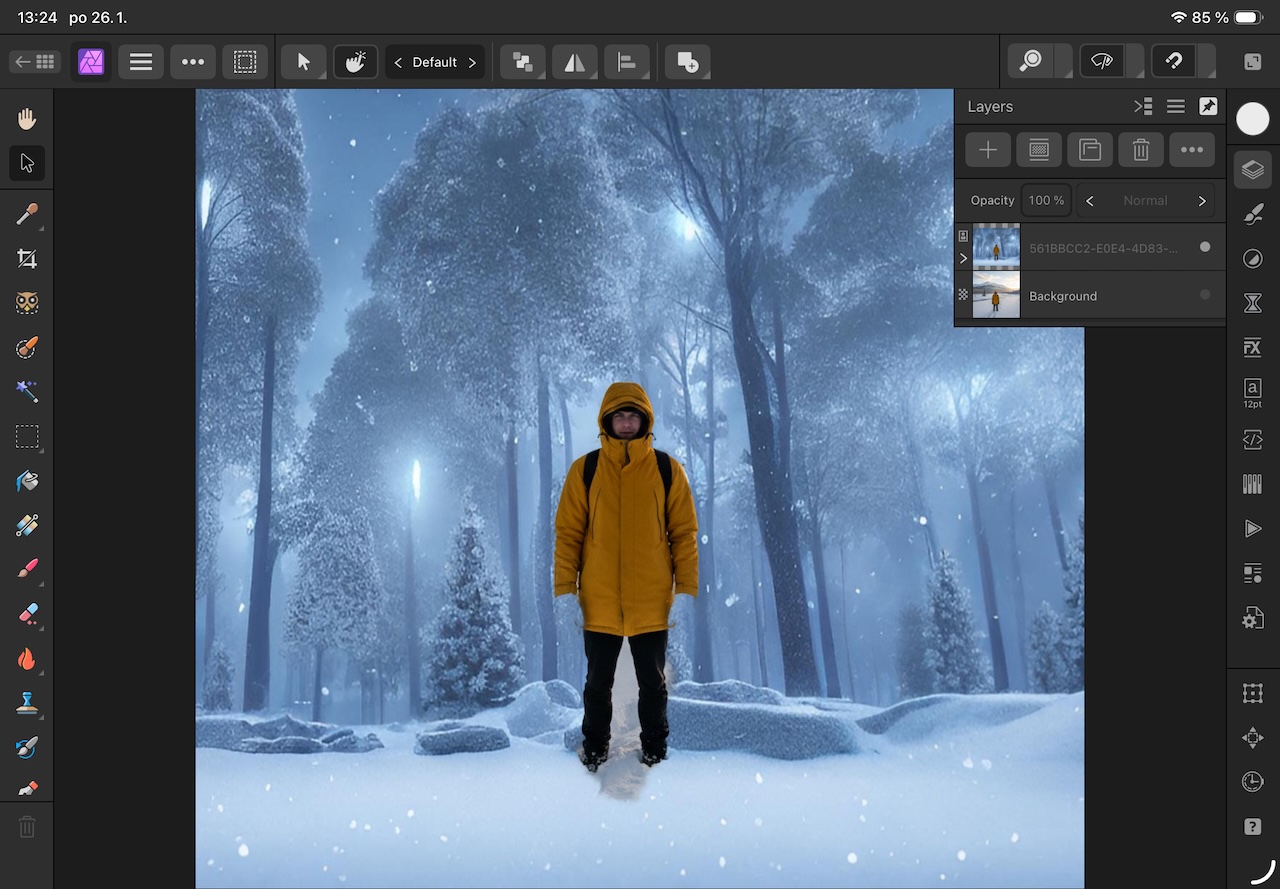1280x889 pixels.
Task: Switch to the previous blend mode arrow
Action: pyautogui.click(x=1090, y=201)
